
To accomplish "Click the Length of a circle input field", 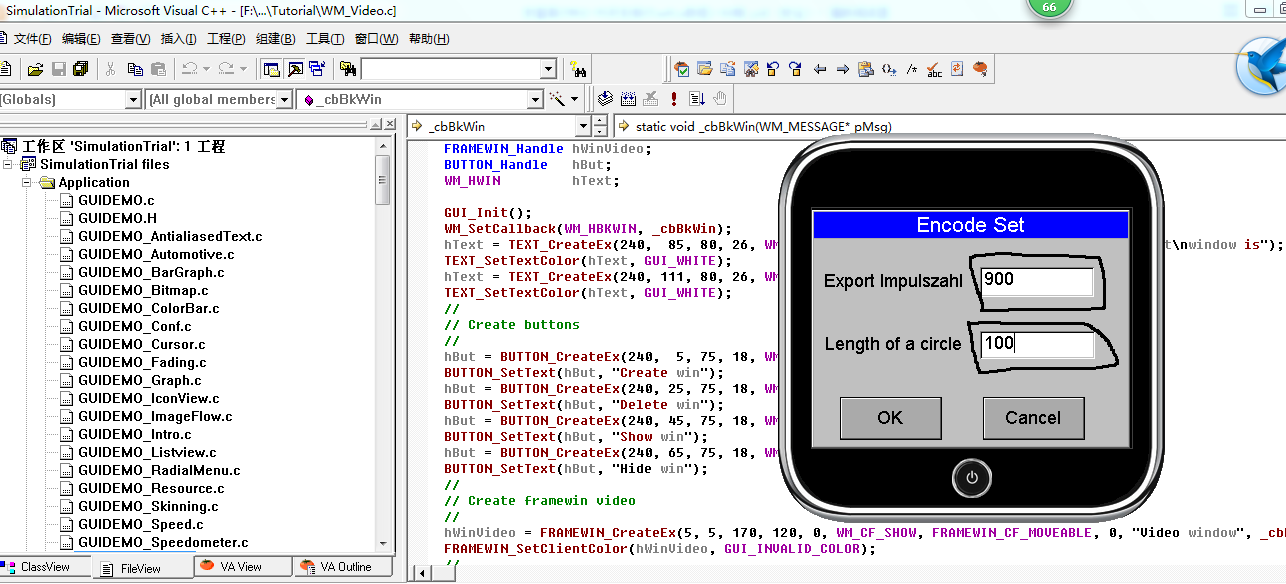I will (x=1036, y=345).
